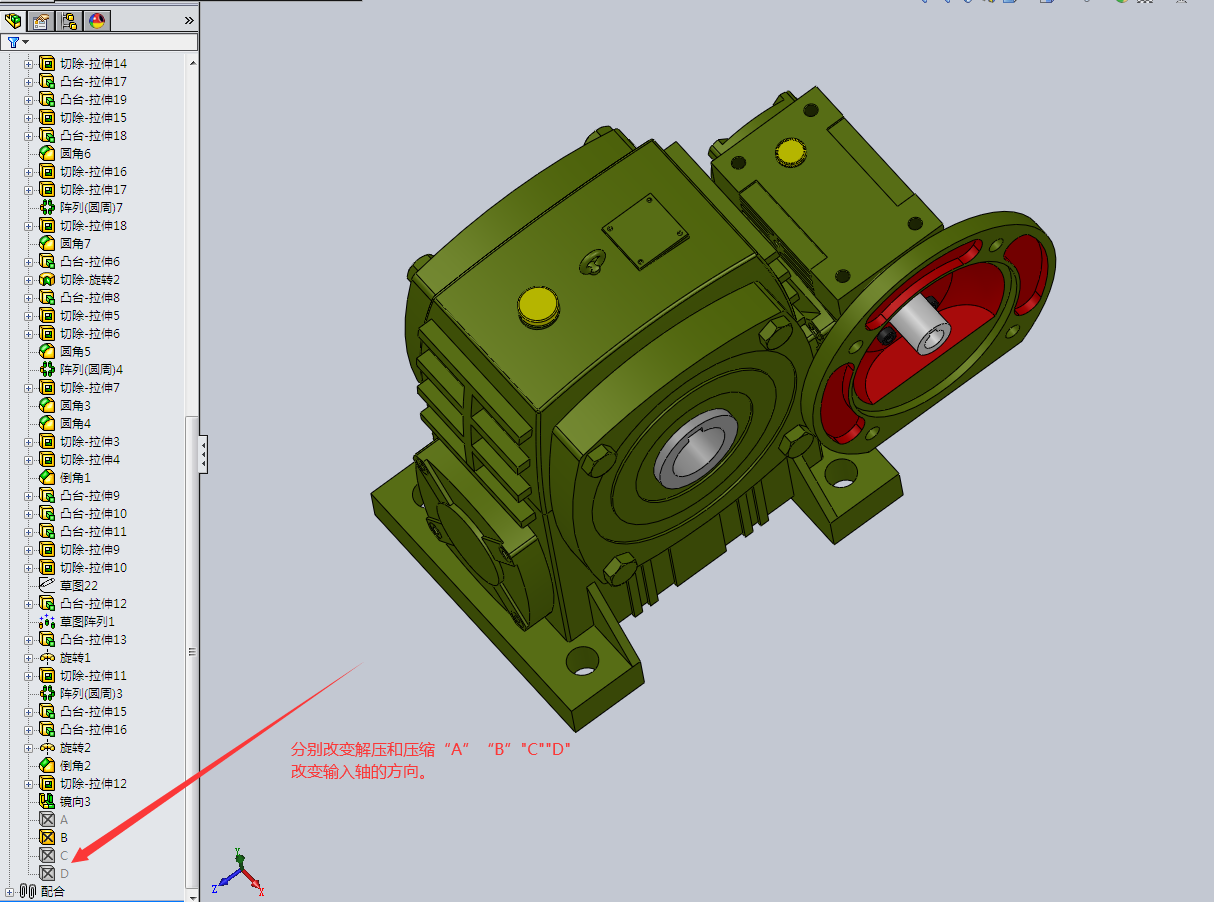This screenshot has width=1214, height=902.
Task: Open the feature tree filter dropdown
Action: click(17, 42)
